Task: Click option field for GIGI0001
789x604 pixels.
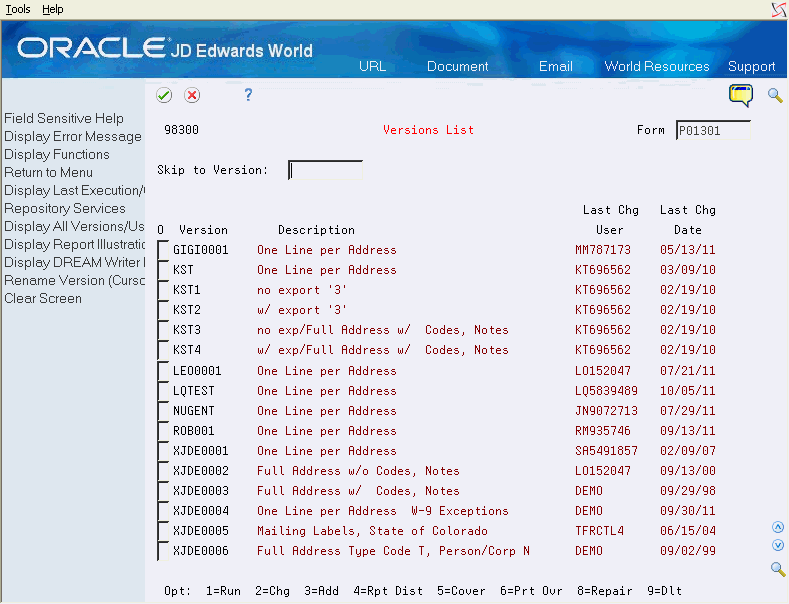Action: pos(163,250)
